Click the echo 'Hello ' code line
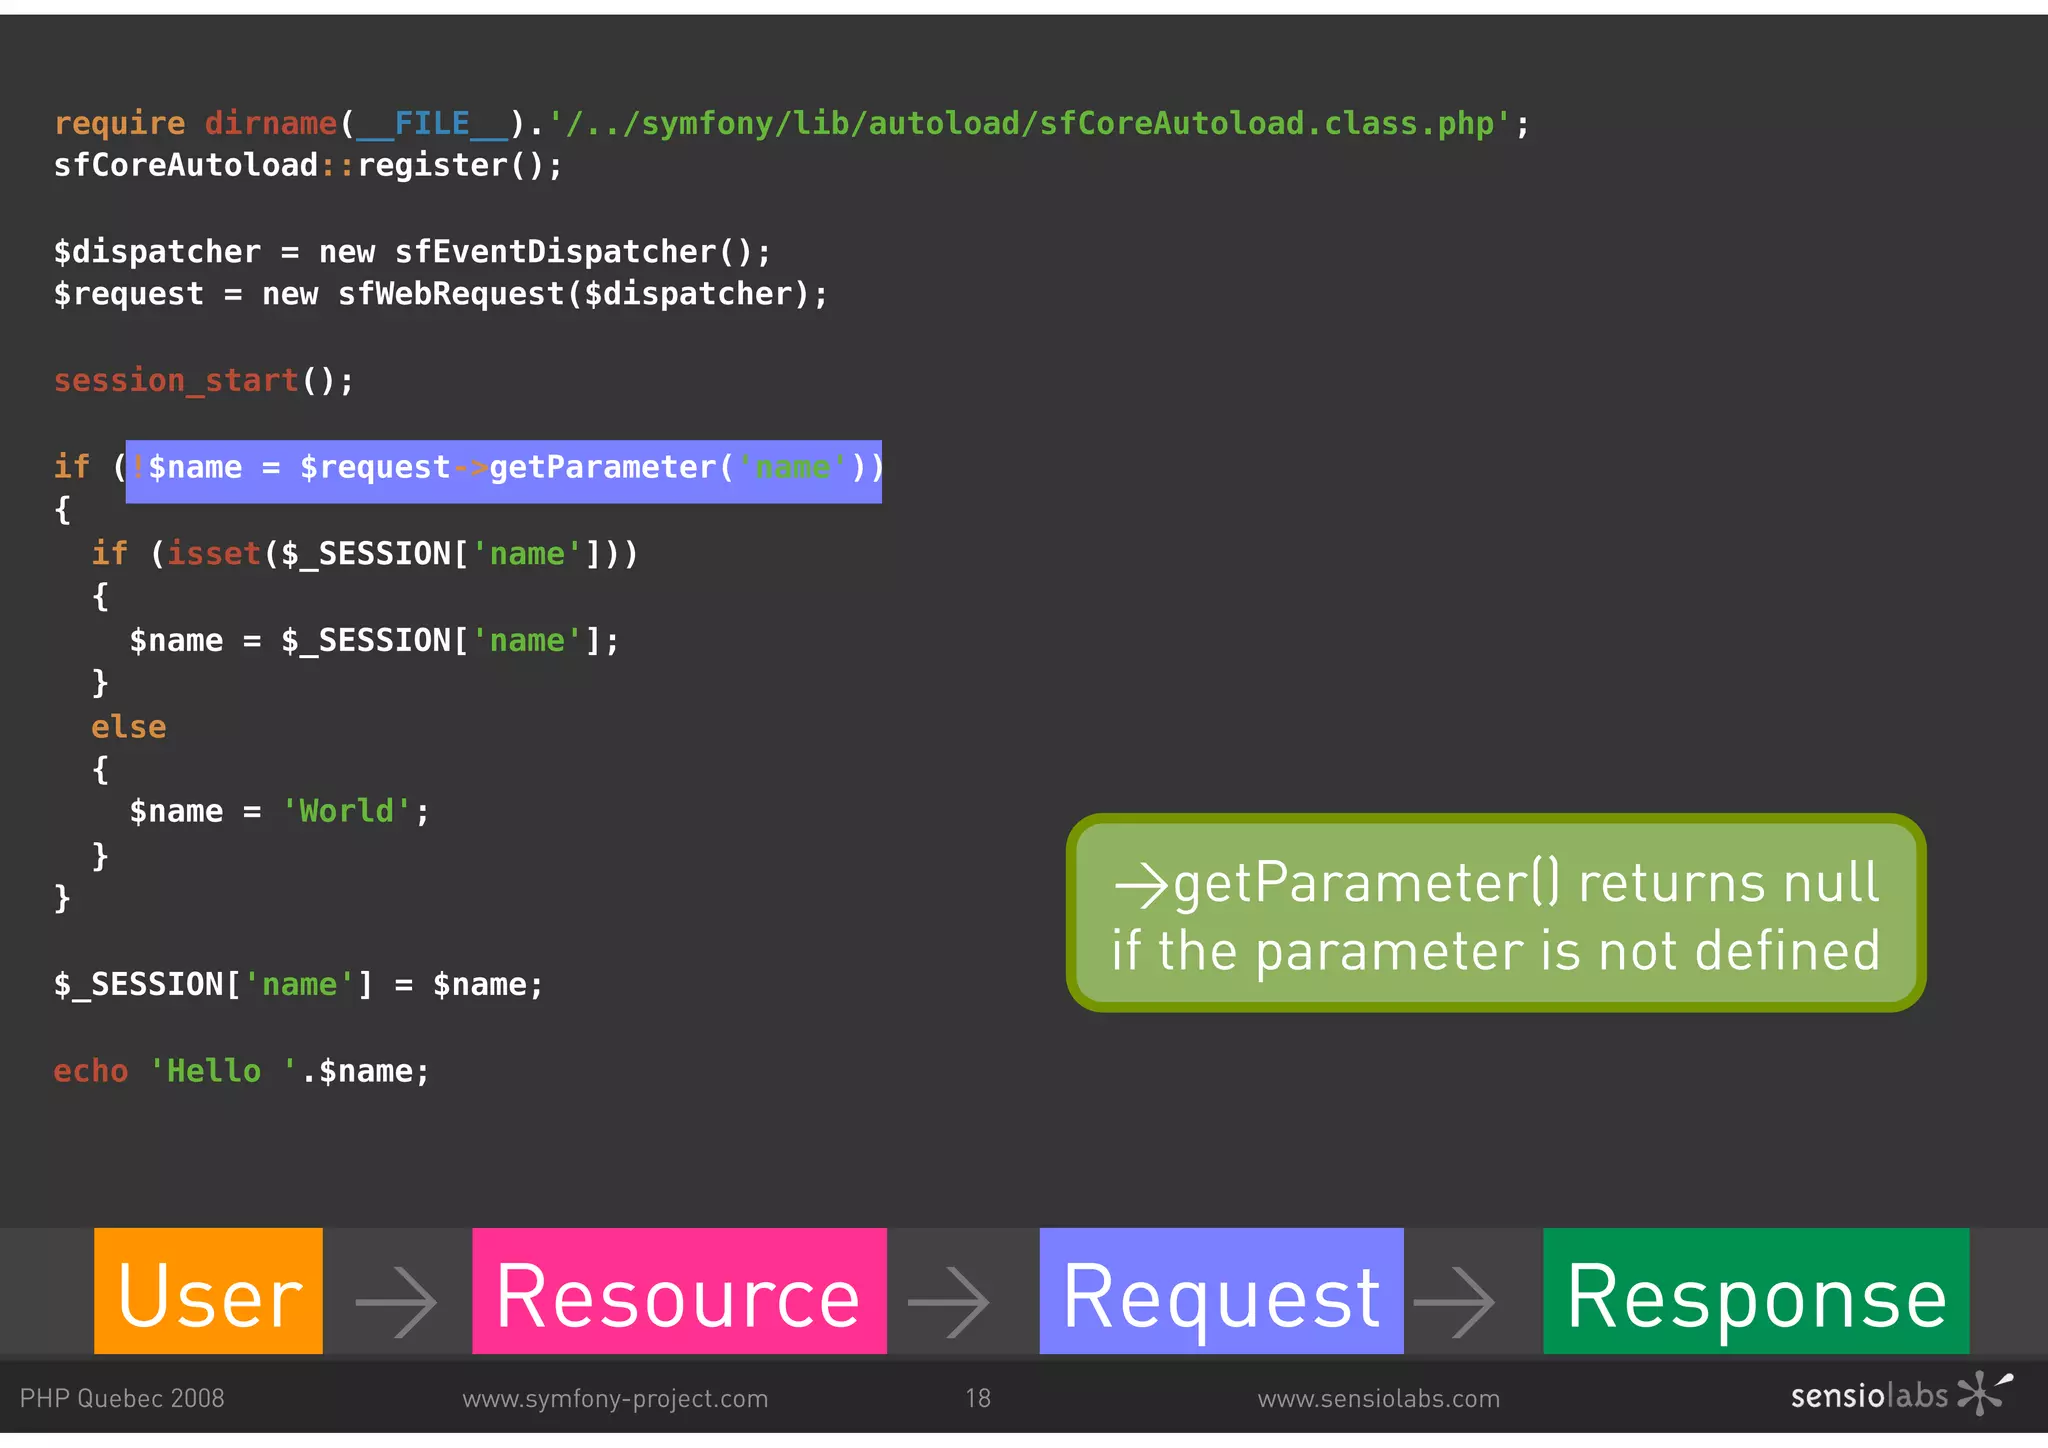Image resolution: width=2048 pixels, height=1448 pixels. tap(241, 1071)
